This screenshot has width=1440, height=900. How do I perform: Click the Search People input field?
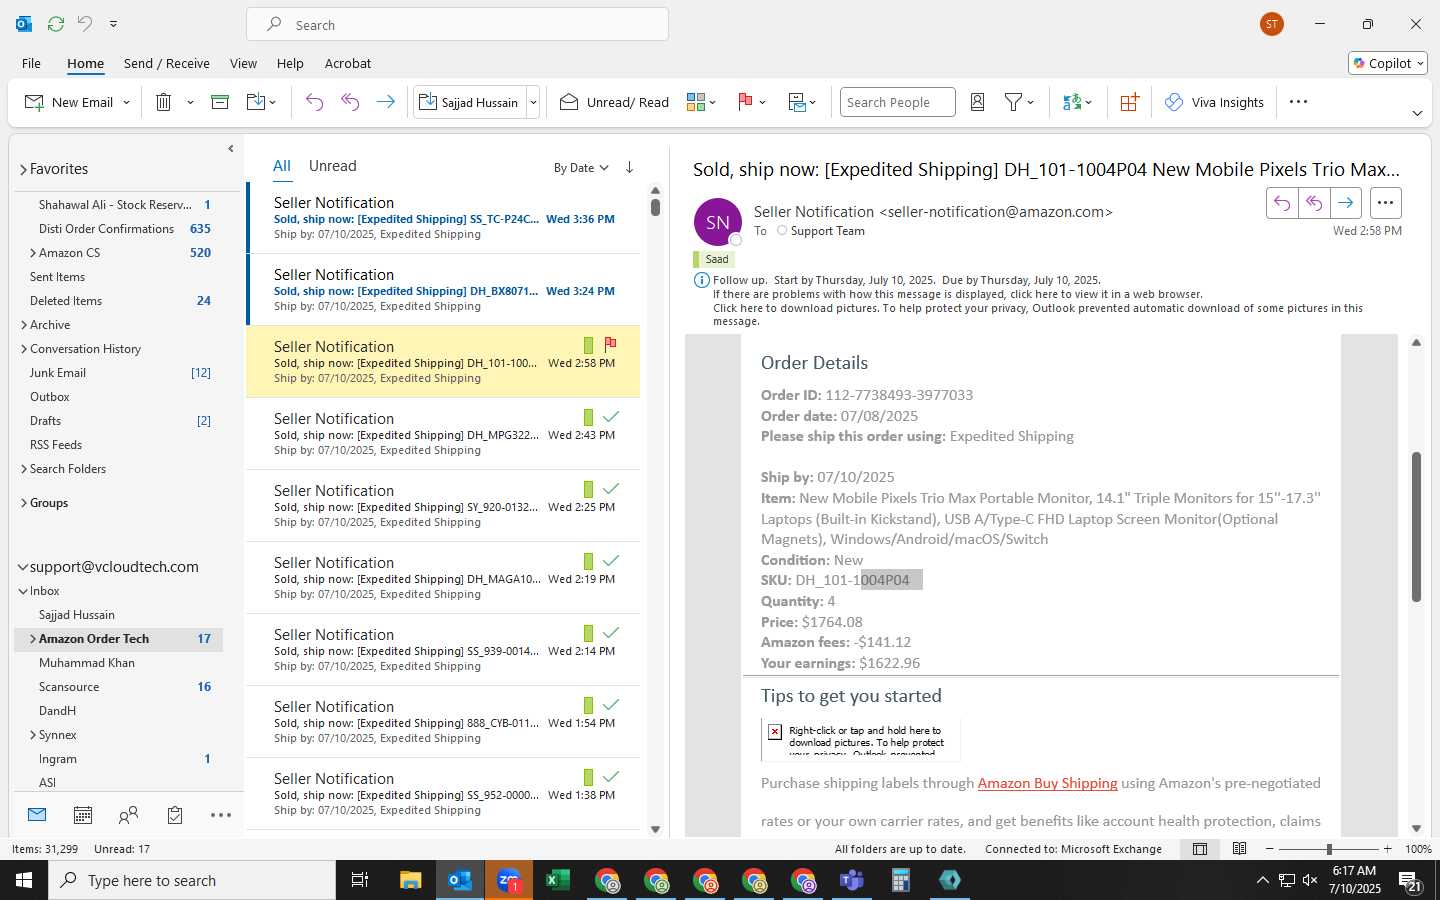coord(897,102)
